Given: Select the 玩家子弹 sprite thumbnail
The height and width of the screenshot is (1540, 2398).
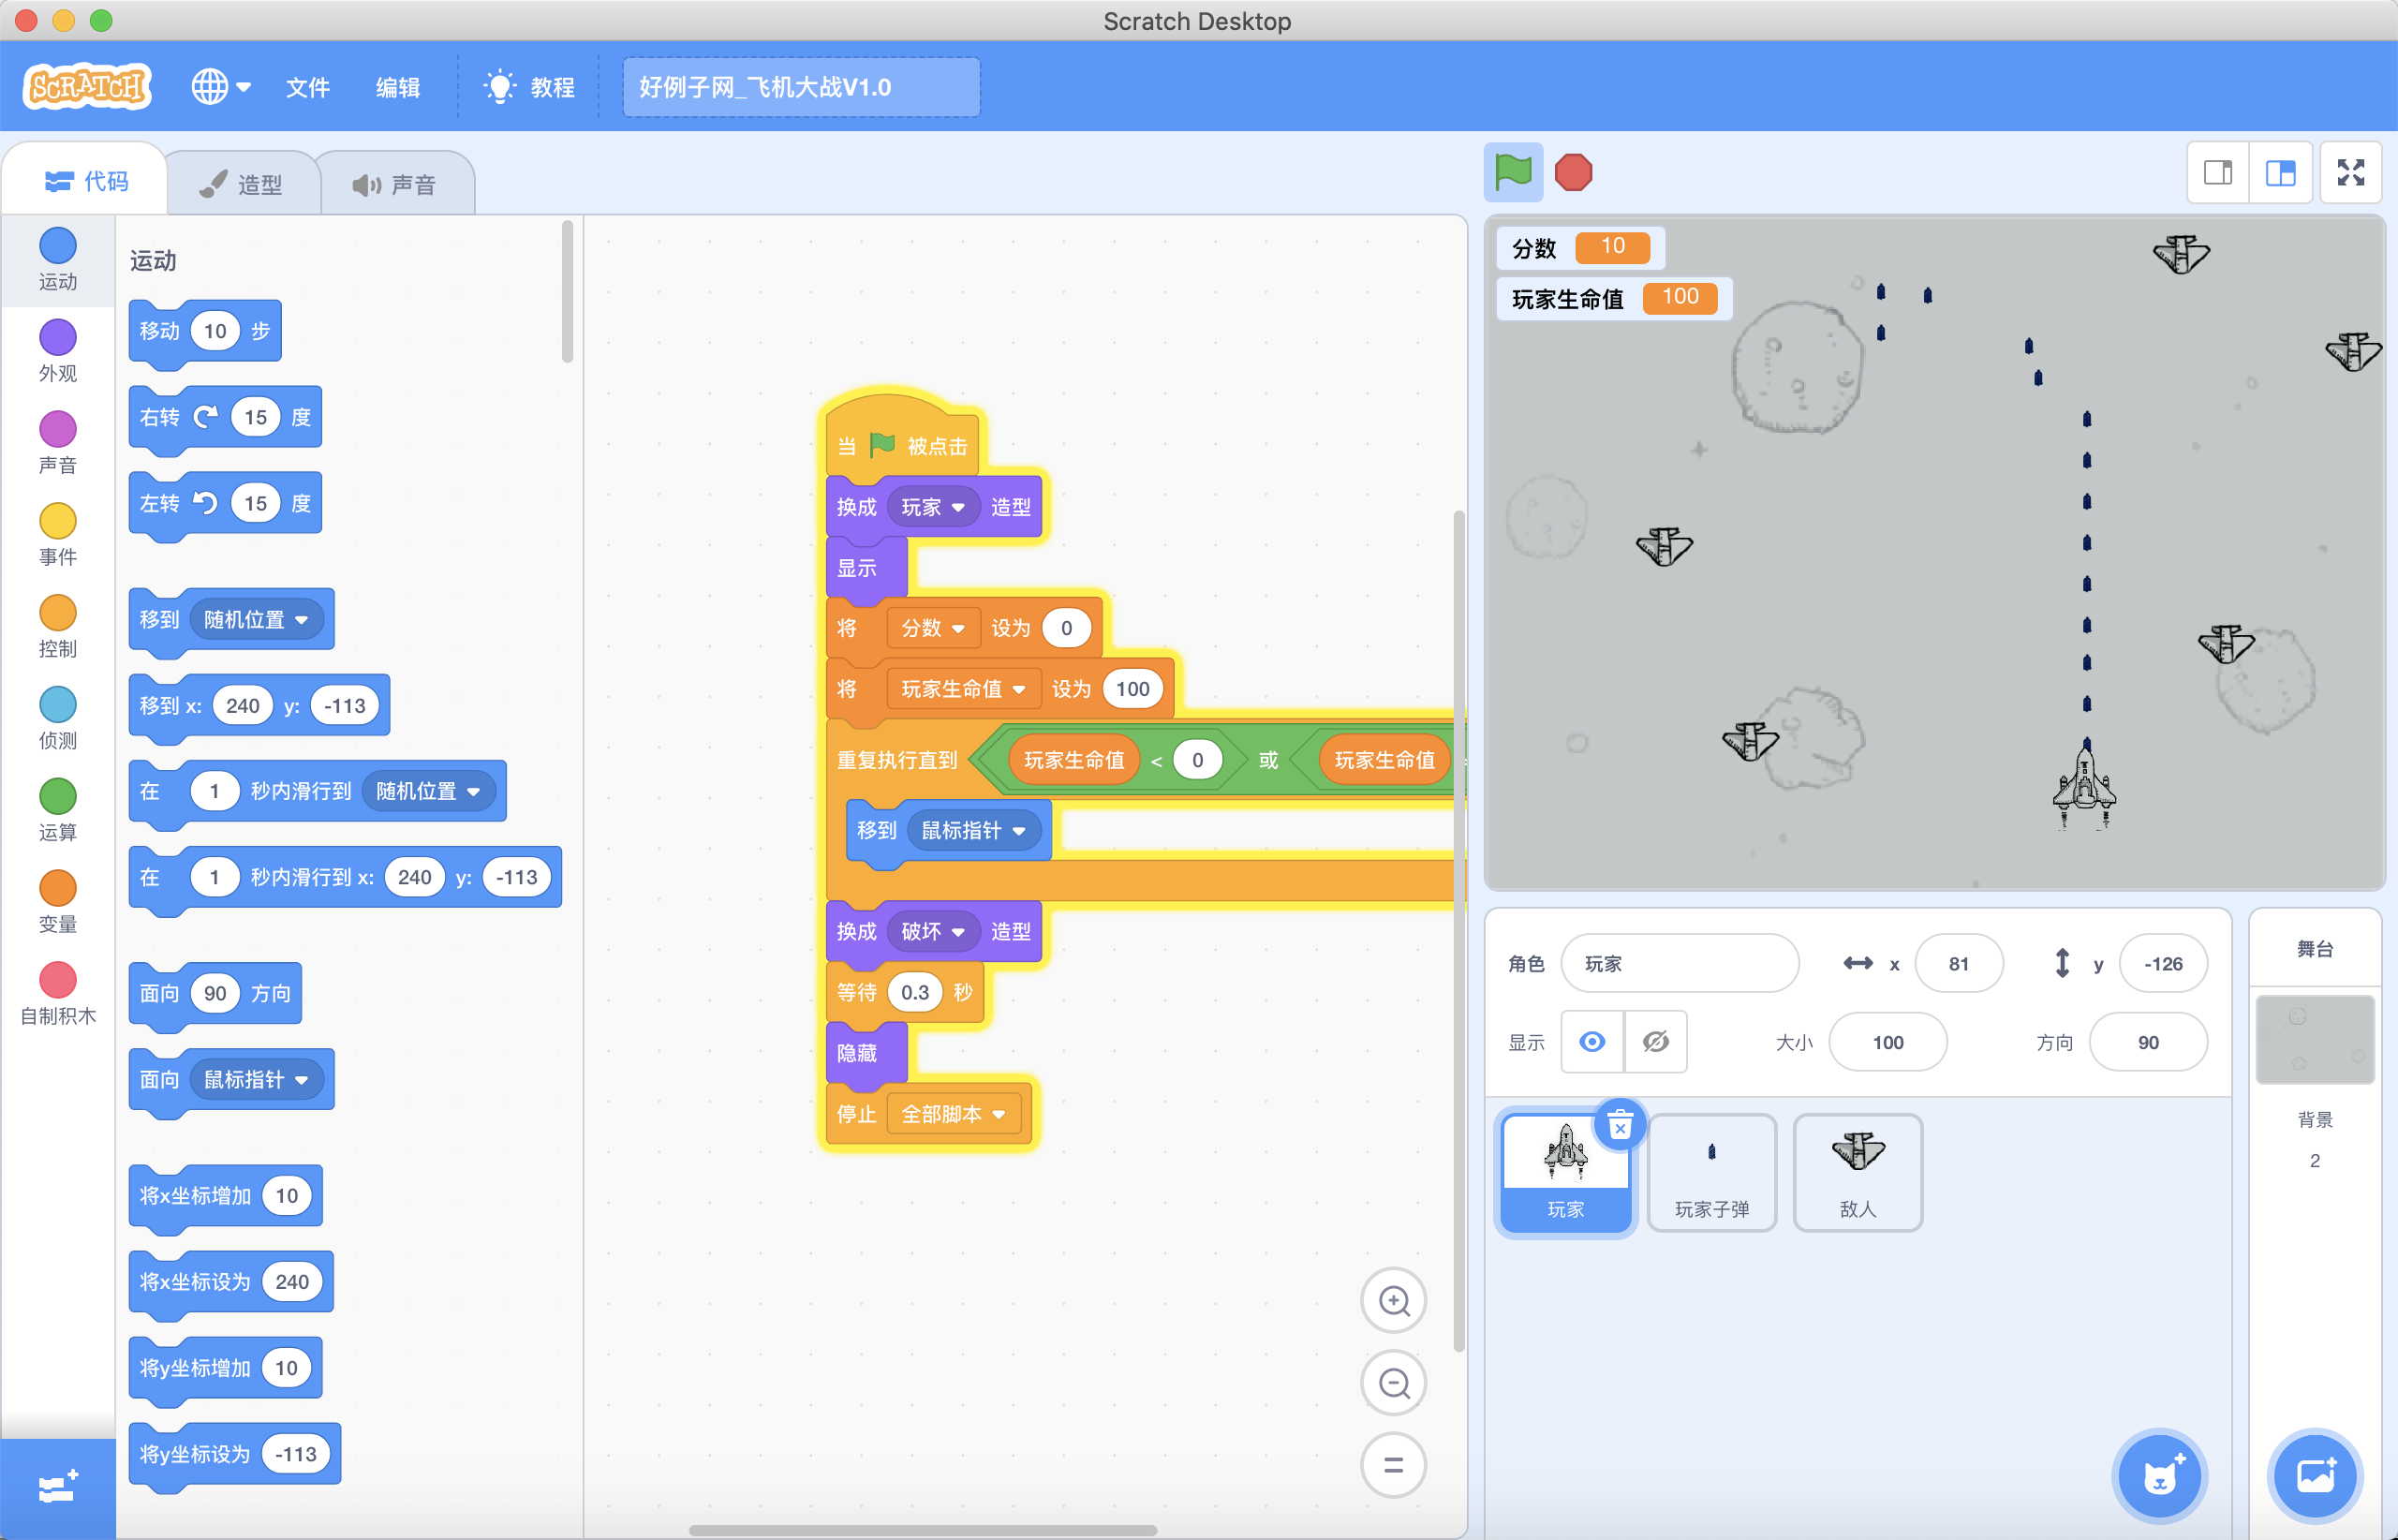Looking at the screenshot, I should [x=1712, y=1172].
